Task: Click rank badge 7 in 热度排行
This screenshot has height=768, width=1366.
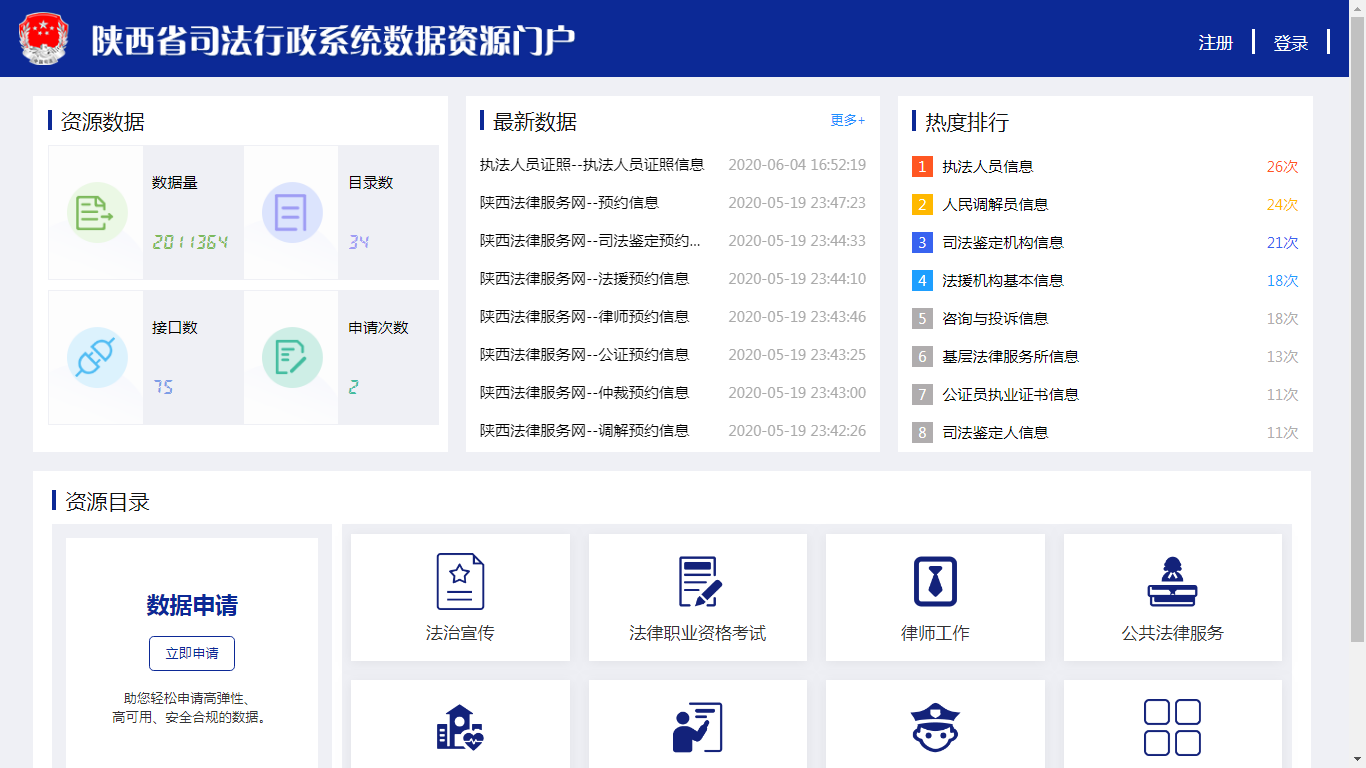Action: pos(922,394)
